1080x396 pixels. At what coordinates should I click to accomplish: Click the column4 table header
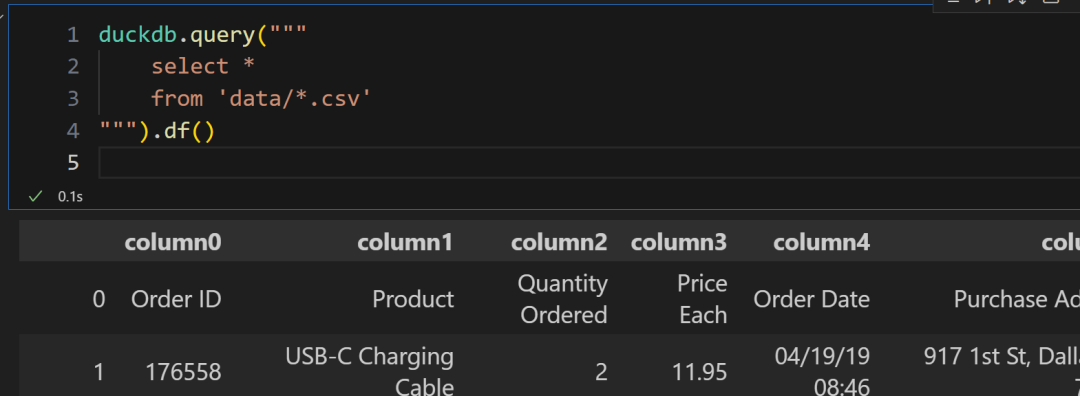click(821, 242)
